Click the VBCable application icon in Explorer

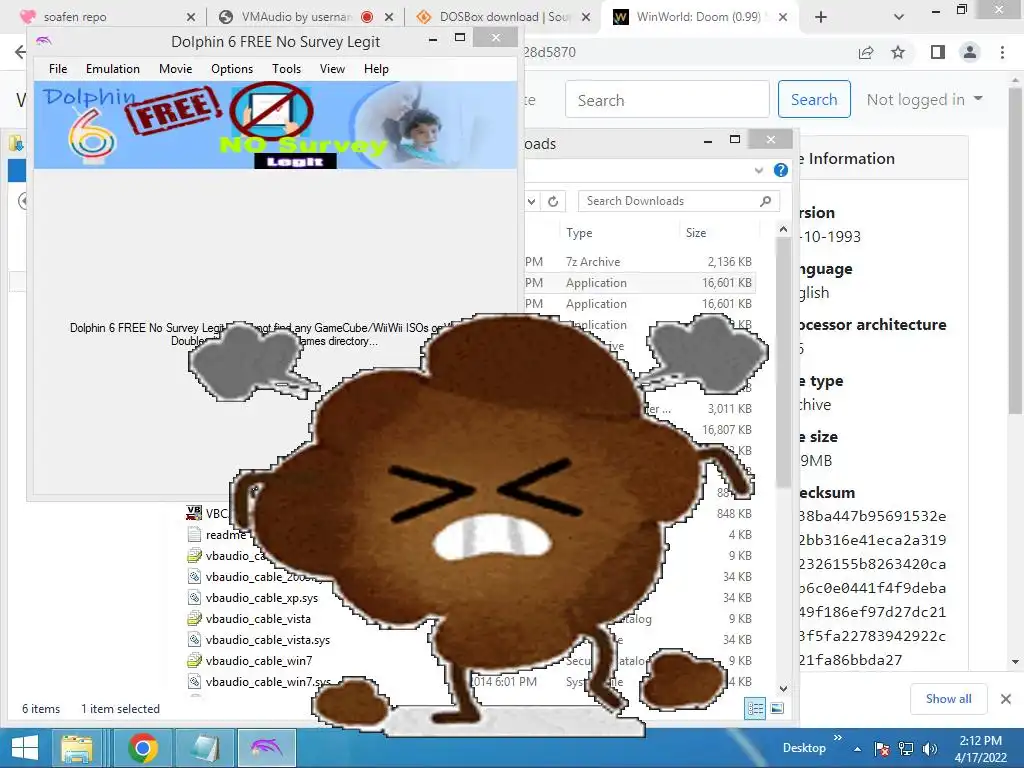tap(194, 513)
